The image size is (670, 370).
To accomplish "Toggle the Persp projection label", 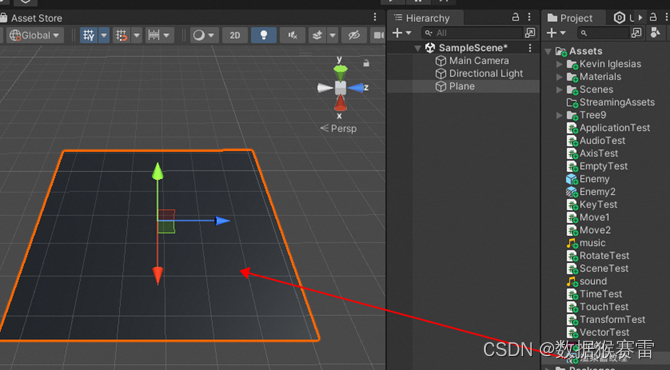I will (338, 128).
